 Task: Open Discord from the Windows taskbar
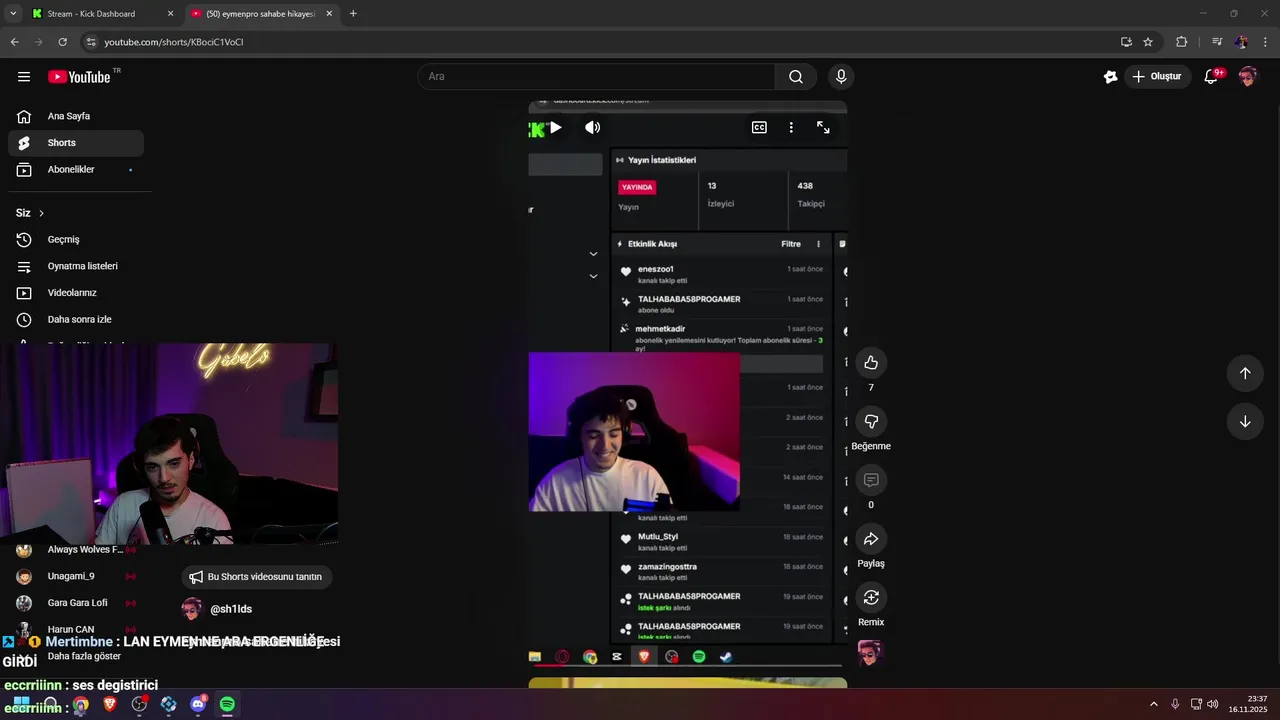(x=198, y=704)
